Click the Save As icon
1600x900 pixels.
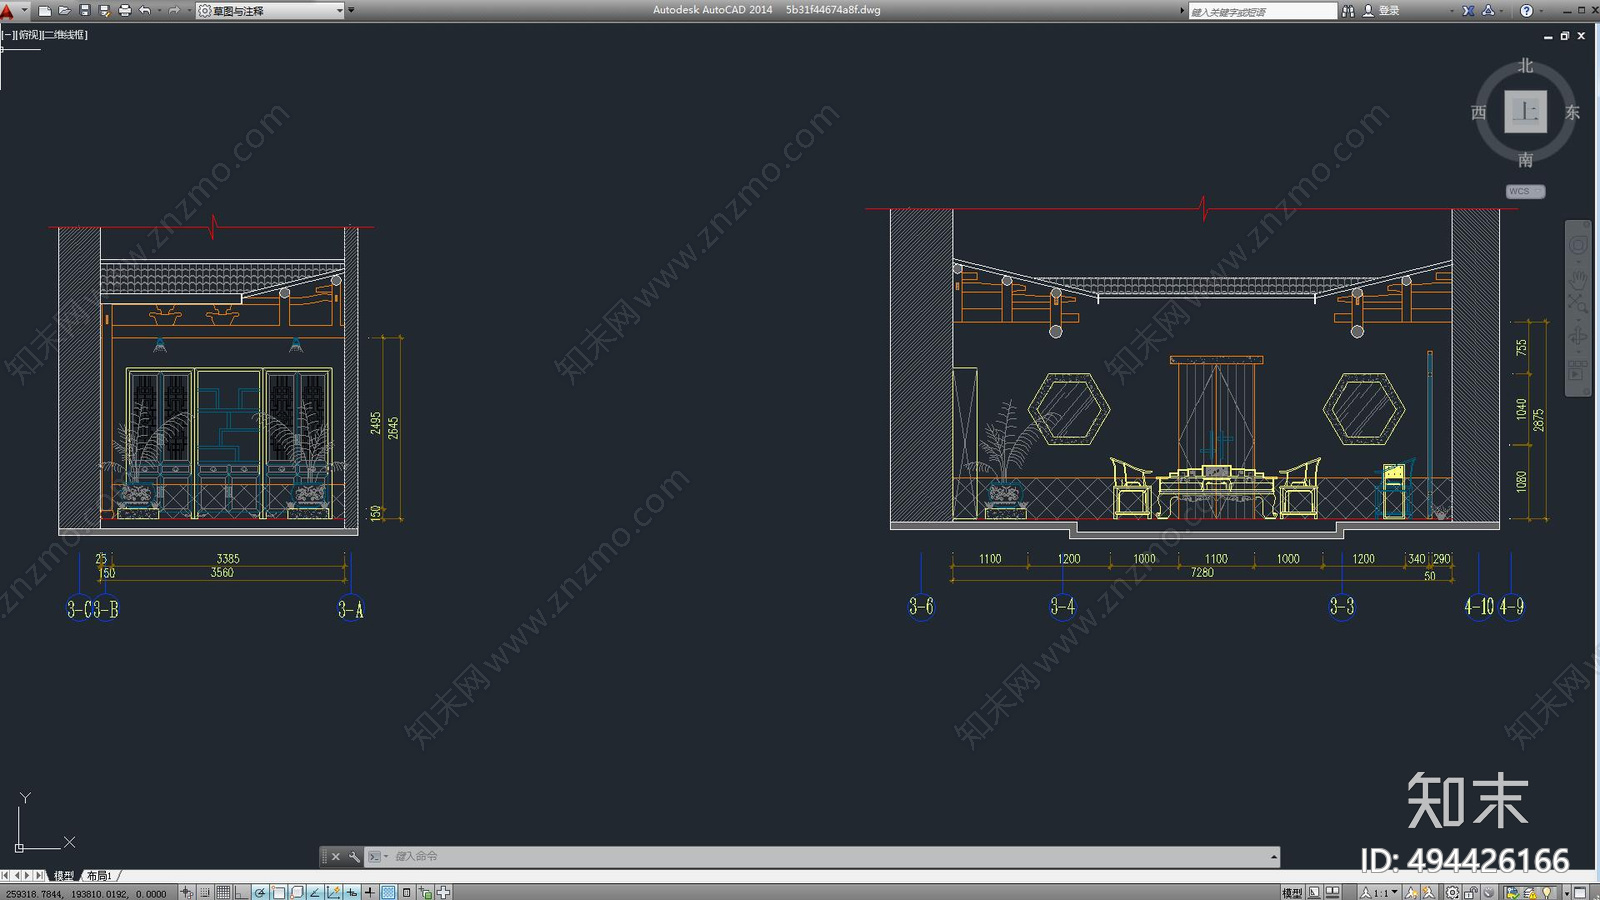coord(104,11)
